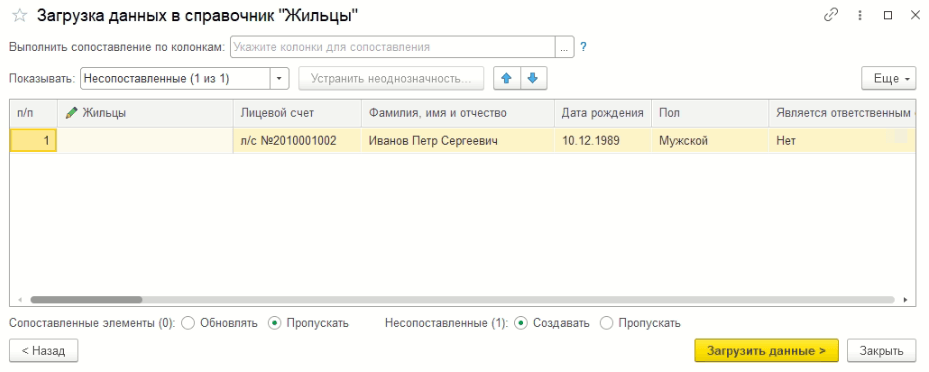929x372 pixels.
Task: Maximize the window
Action: 888,16
